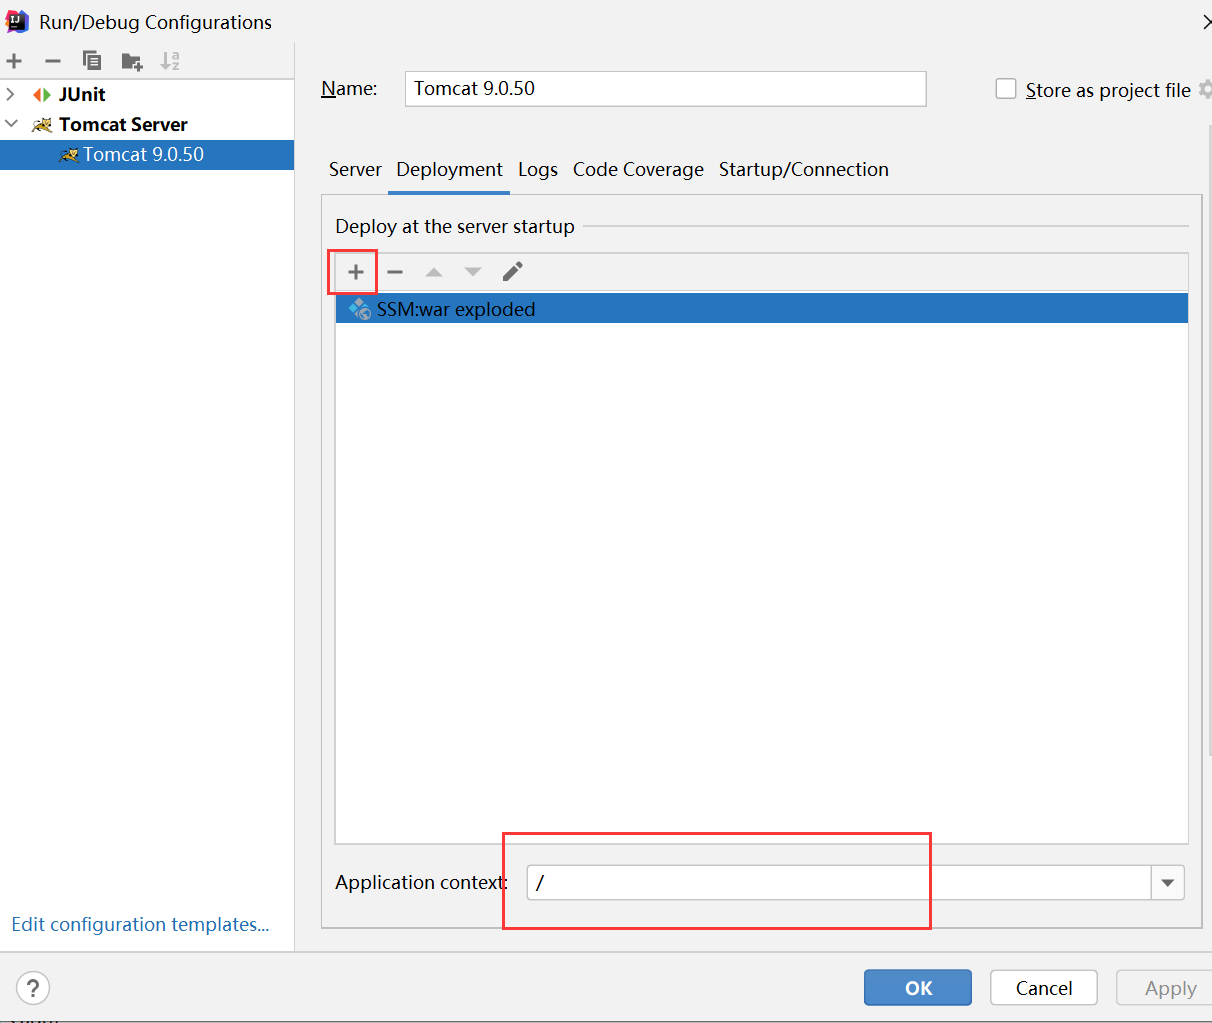Screen dimensions: 1212x1023
Task: Select the SSM:war exploded list row
Action: pyautogui.click(x=761, y=309)
